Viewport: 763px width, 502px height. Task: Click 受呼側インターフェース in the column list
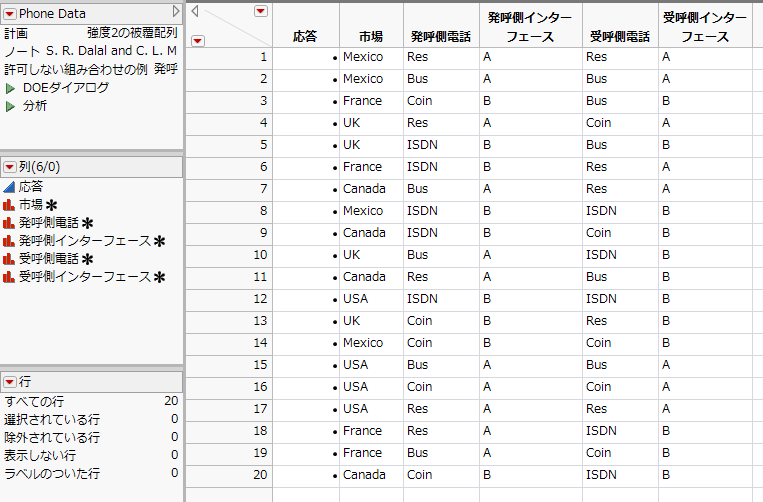coord(85,277)
